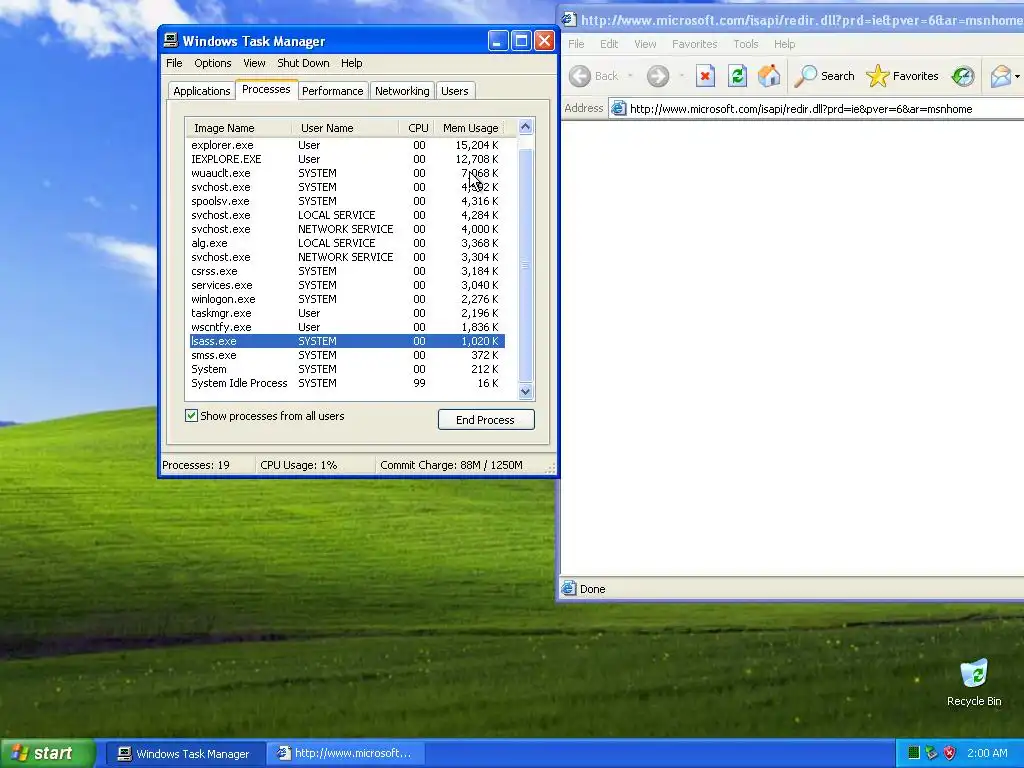This screenshot has height=768, width=1024.
Task: Open the Recycle Bin desktop icon
Action: (974, 682)
